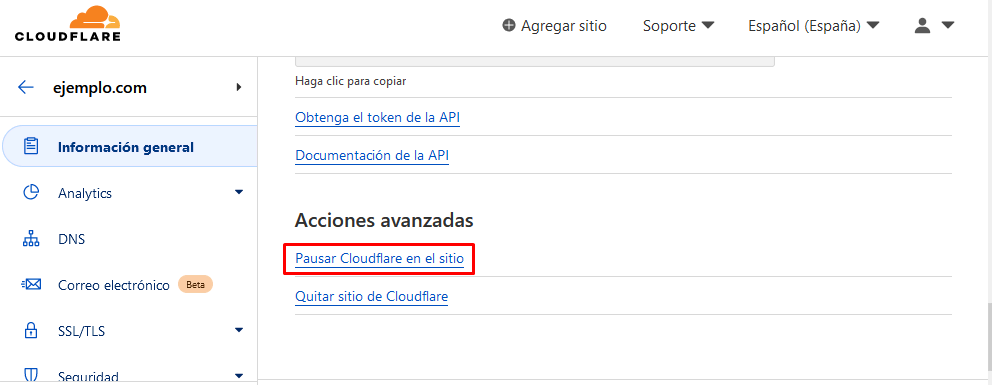Click Pausar Cloudflare en el sitio
The width and height of the screenshot is (992, 385).
(x=380, y=259)
